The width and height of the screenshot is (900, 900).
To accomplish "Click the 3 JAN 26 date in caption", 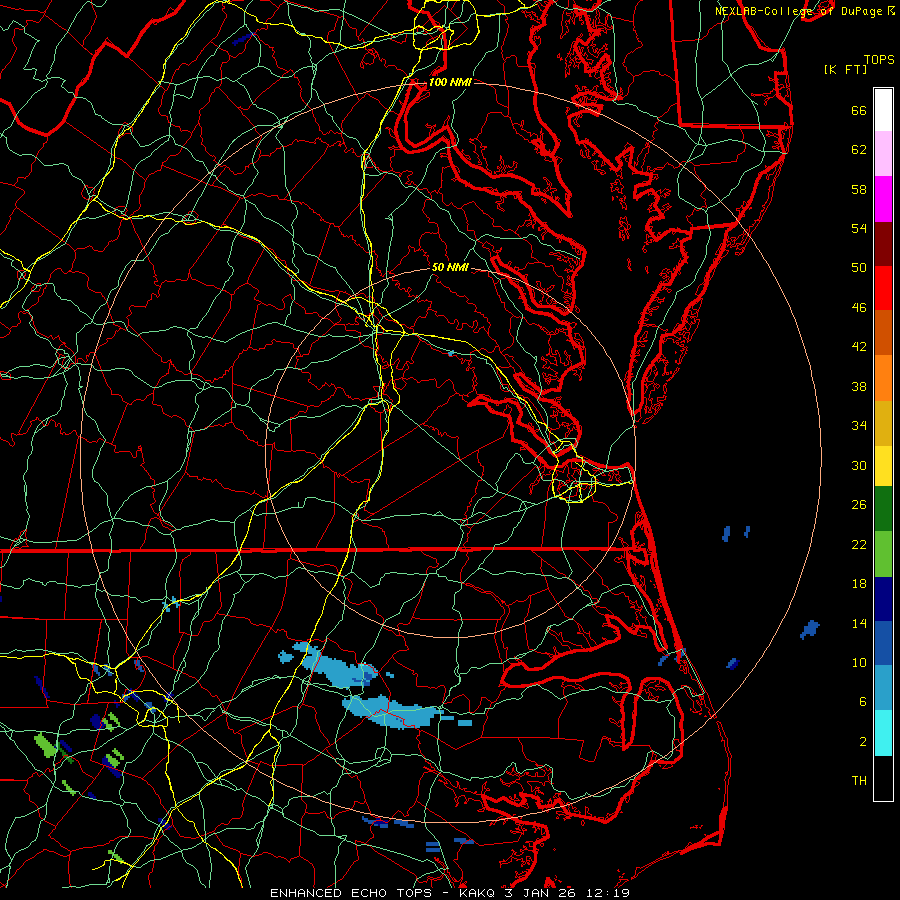I will (x=542, y=893).
